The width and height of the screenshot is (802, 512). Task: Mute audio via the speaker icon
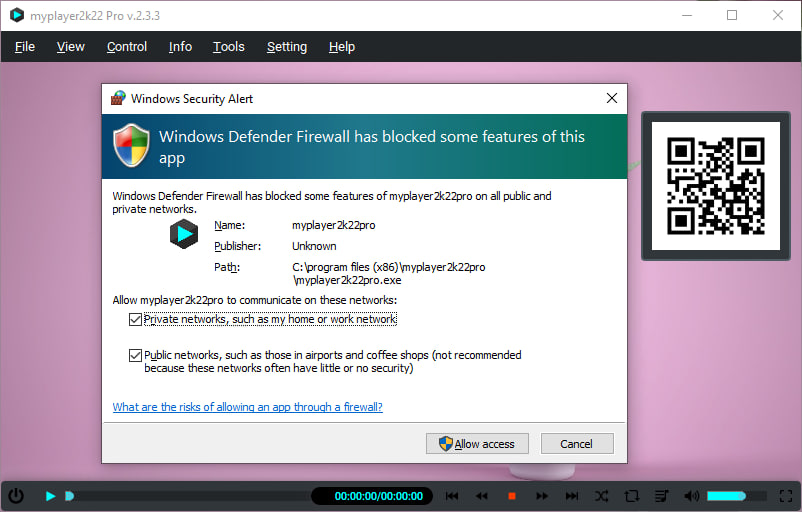[x=692, y=496]
